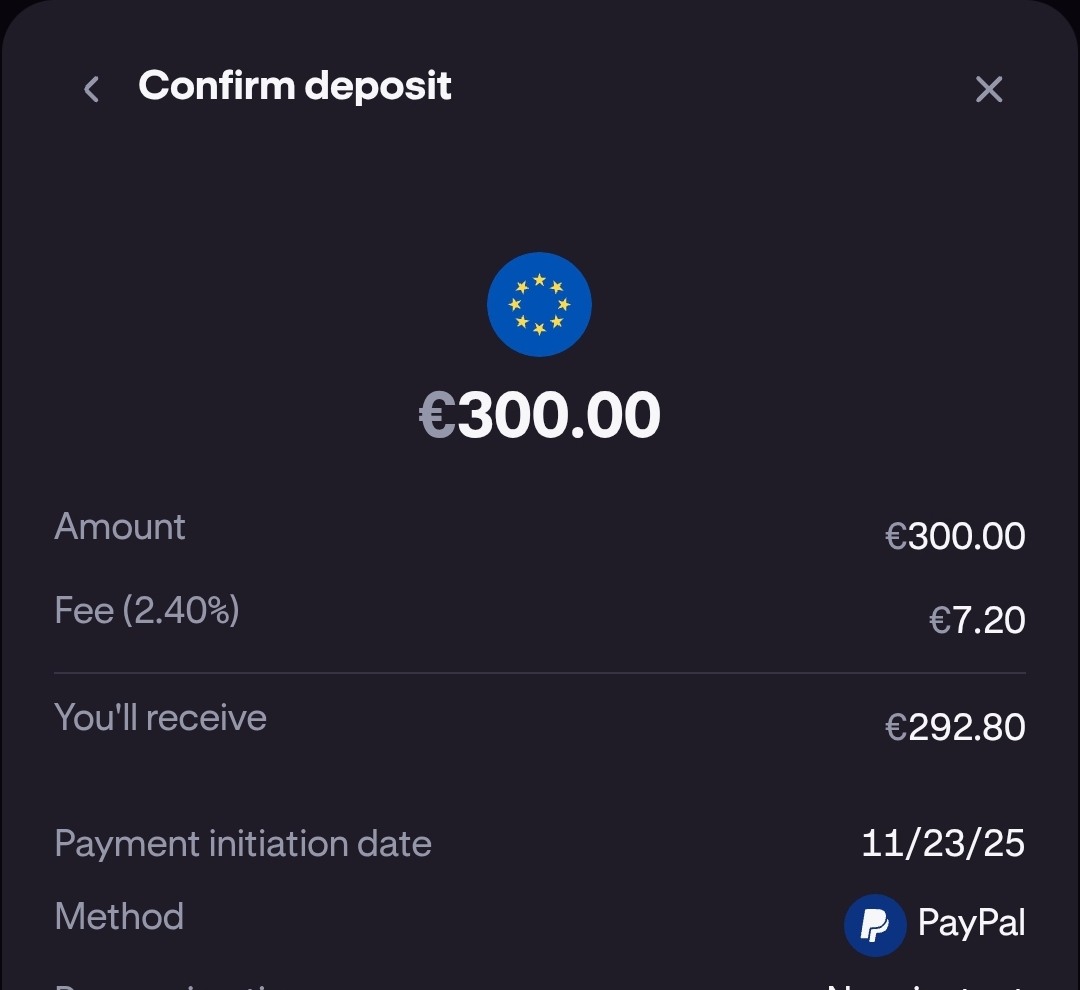This screenshot has height=990, width=1080.
Task: Click the gray euro sign in the large amount
Action: coord(437,415)
